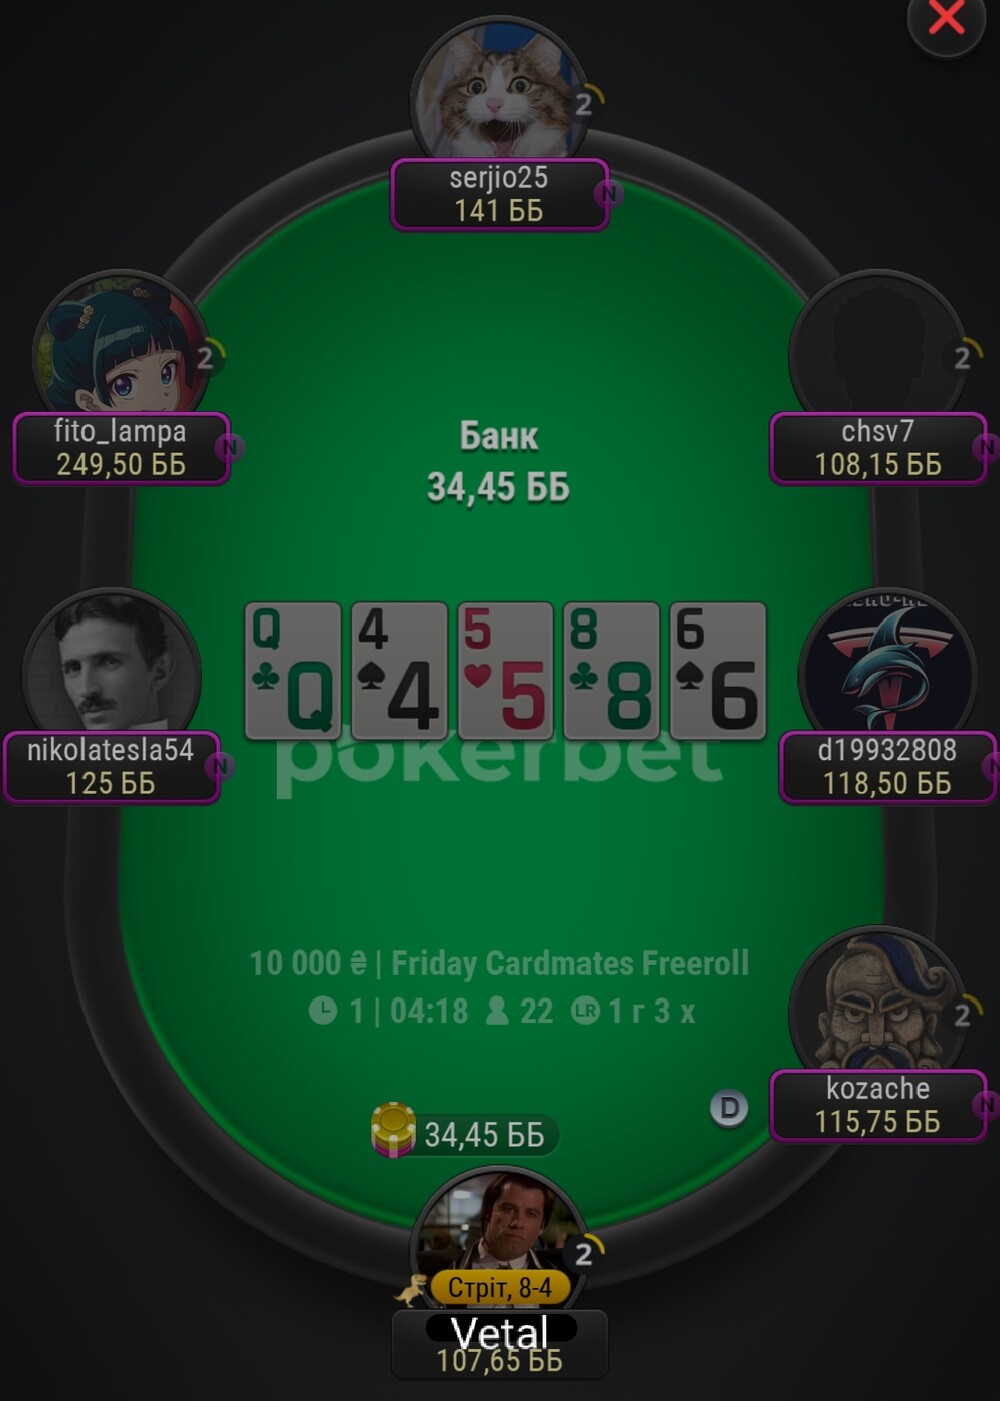Click the dinosaur icon near Vetal
The width and height of the screenshot is (1000, 1401).
tap(411, 1291)
